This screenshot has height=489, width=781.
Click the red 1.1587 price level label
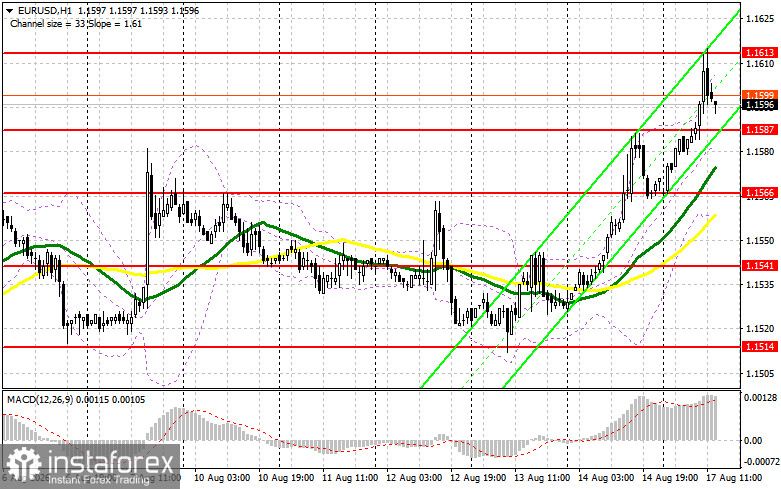point(760,129)
